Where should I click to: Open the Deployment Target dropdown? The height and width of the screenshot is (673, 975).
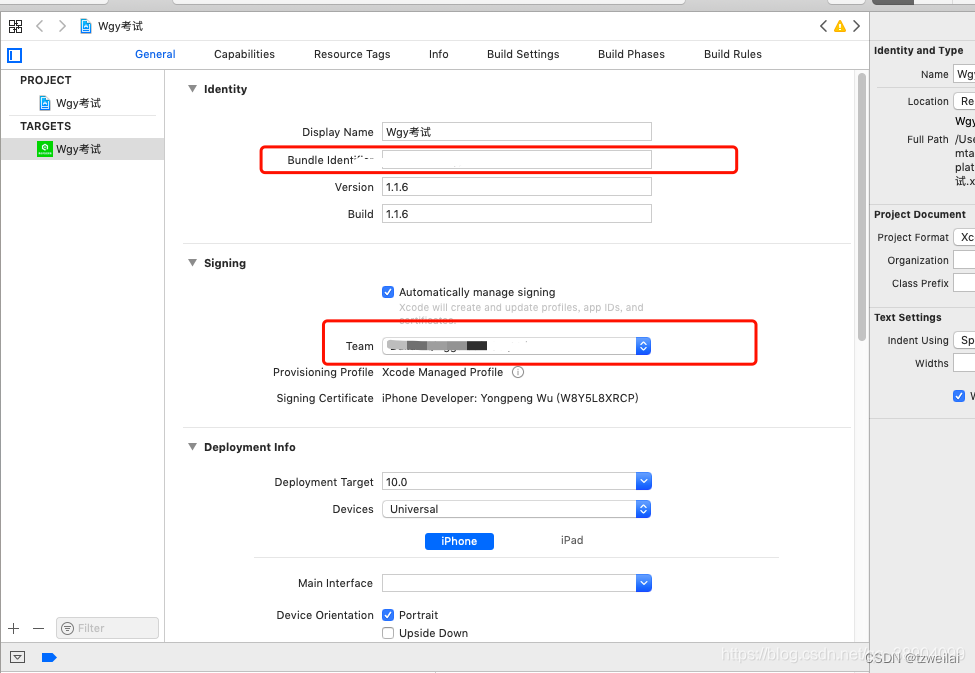(643, 481)
